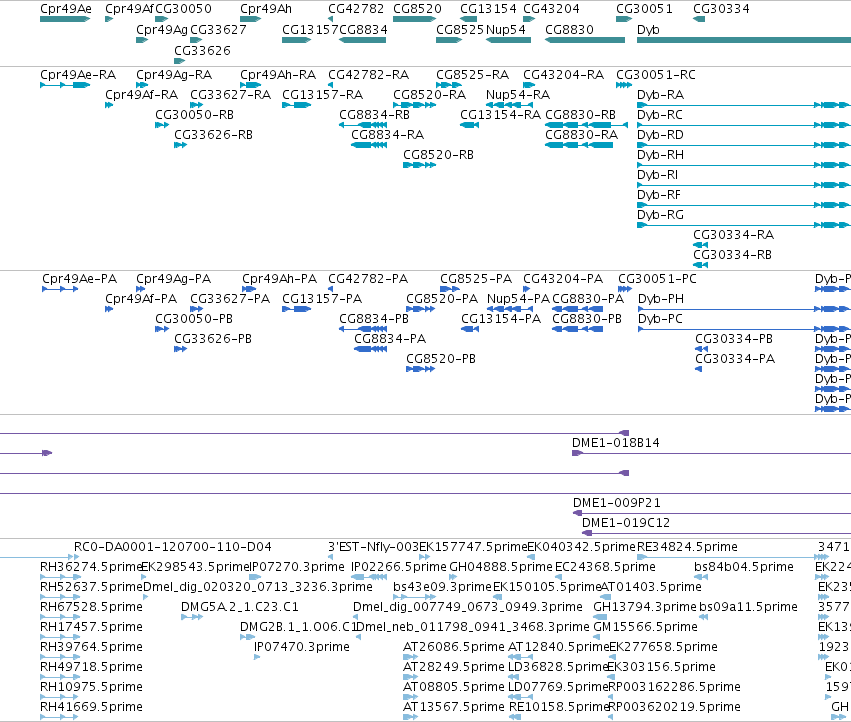Click the RC0-DA0001-120700-110-D04 EST label
This screenshot has height=722, width=851.
pos(173,547)
